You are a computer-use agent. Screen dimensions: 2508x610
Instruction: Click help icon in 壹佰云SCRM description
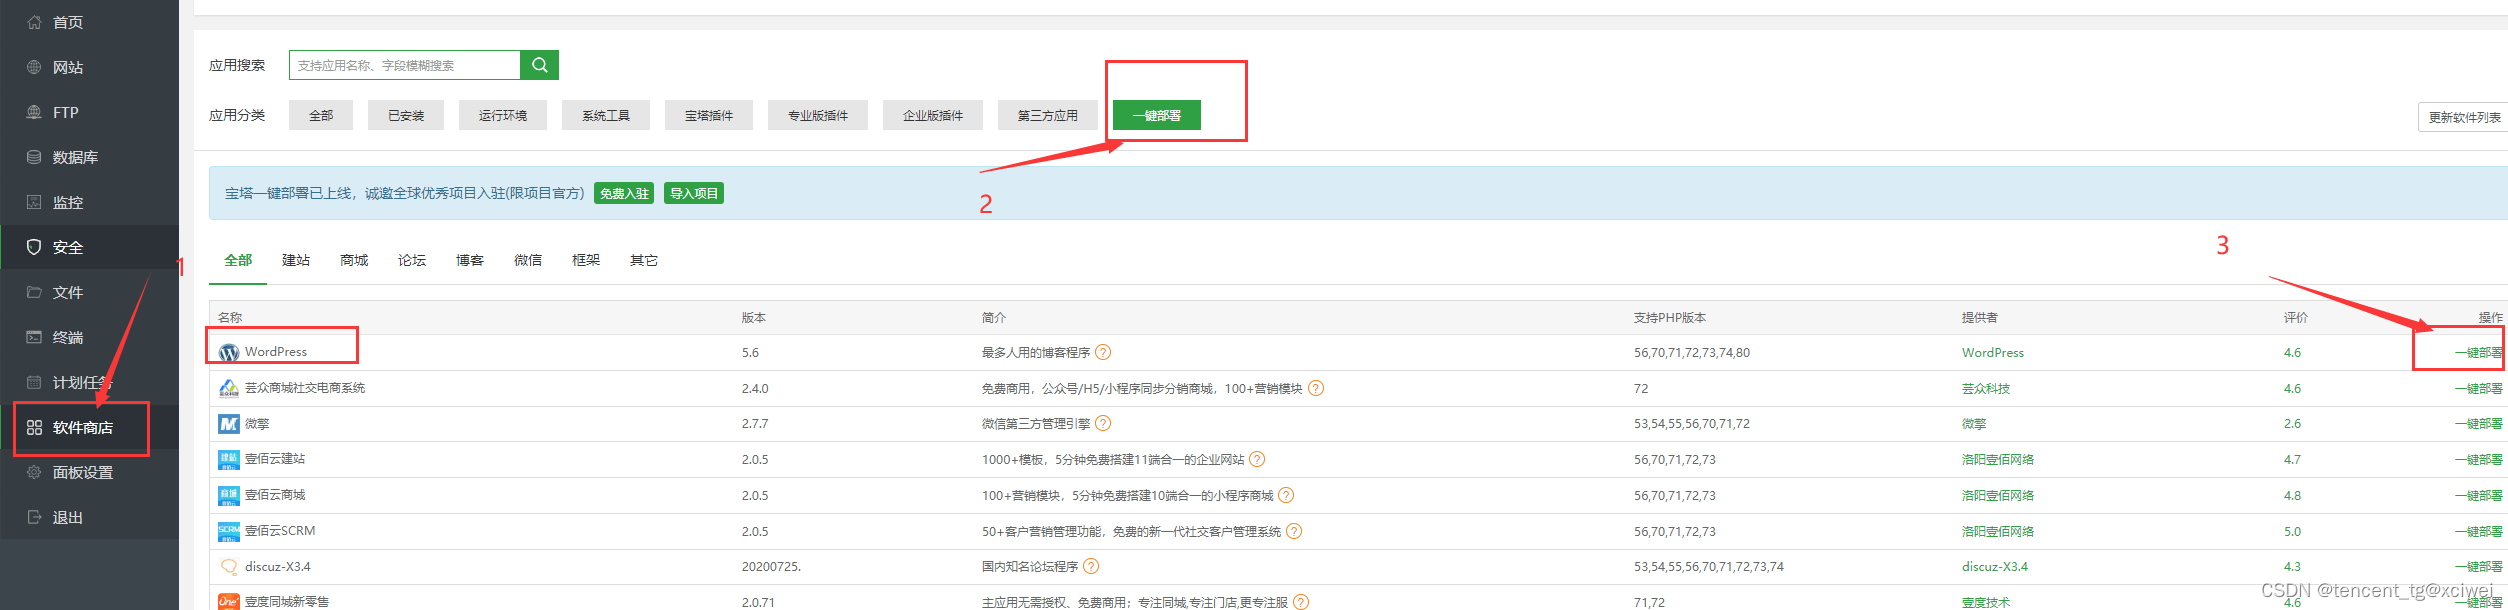tap(1294, 531)
